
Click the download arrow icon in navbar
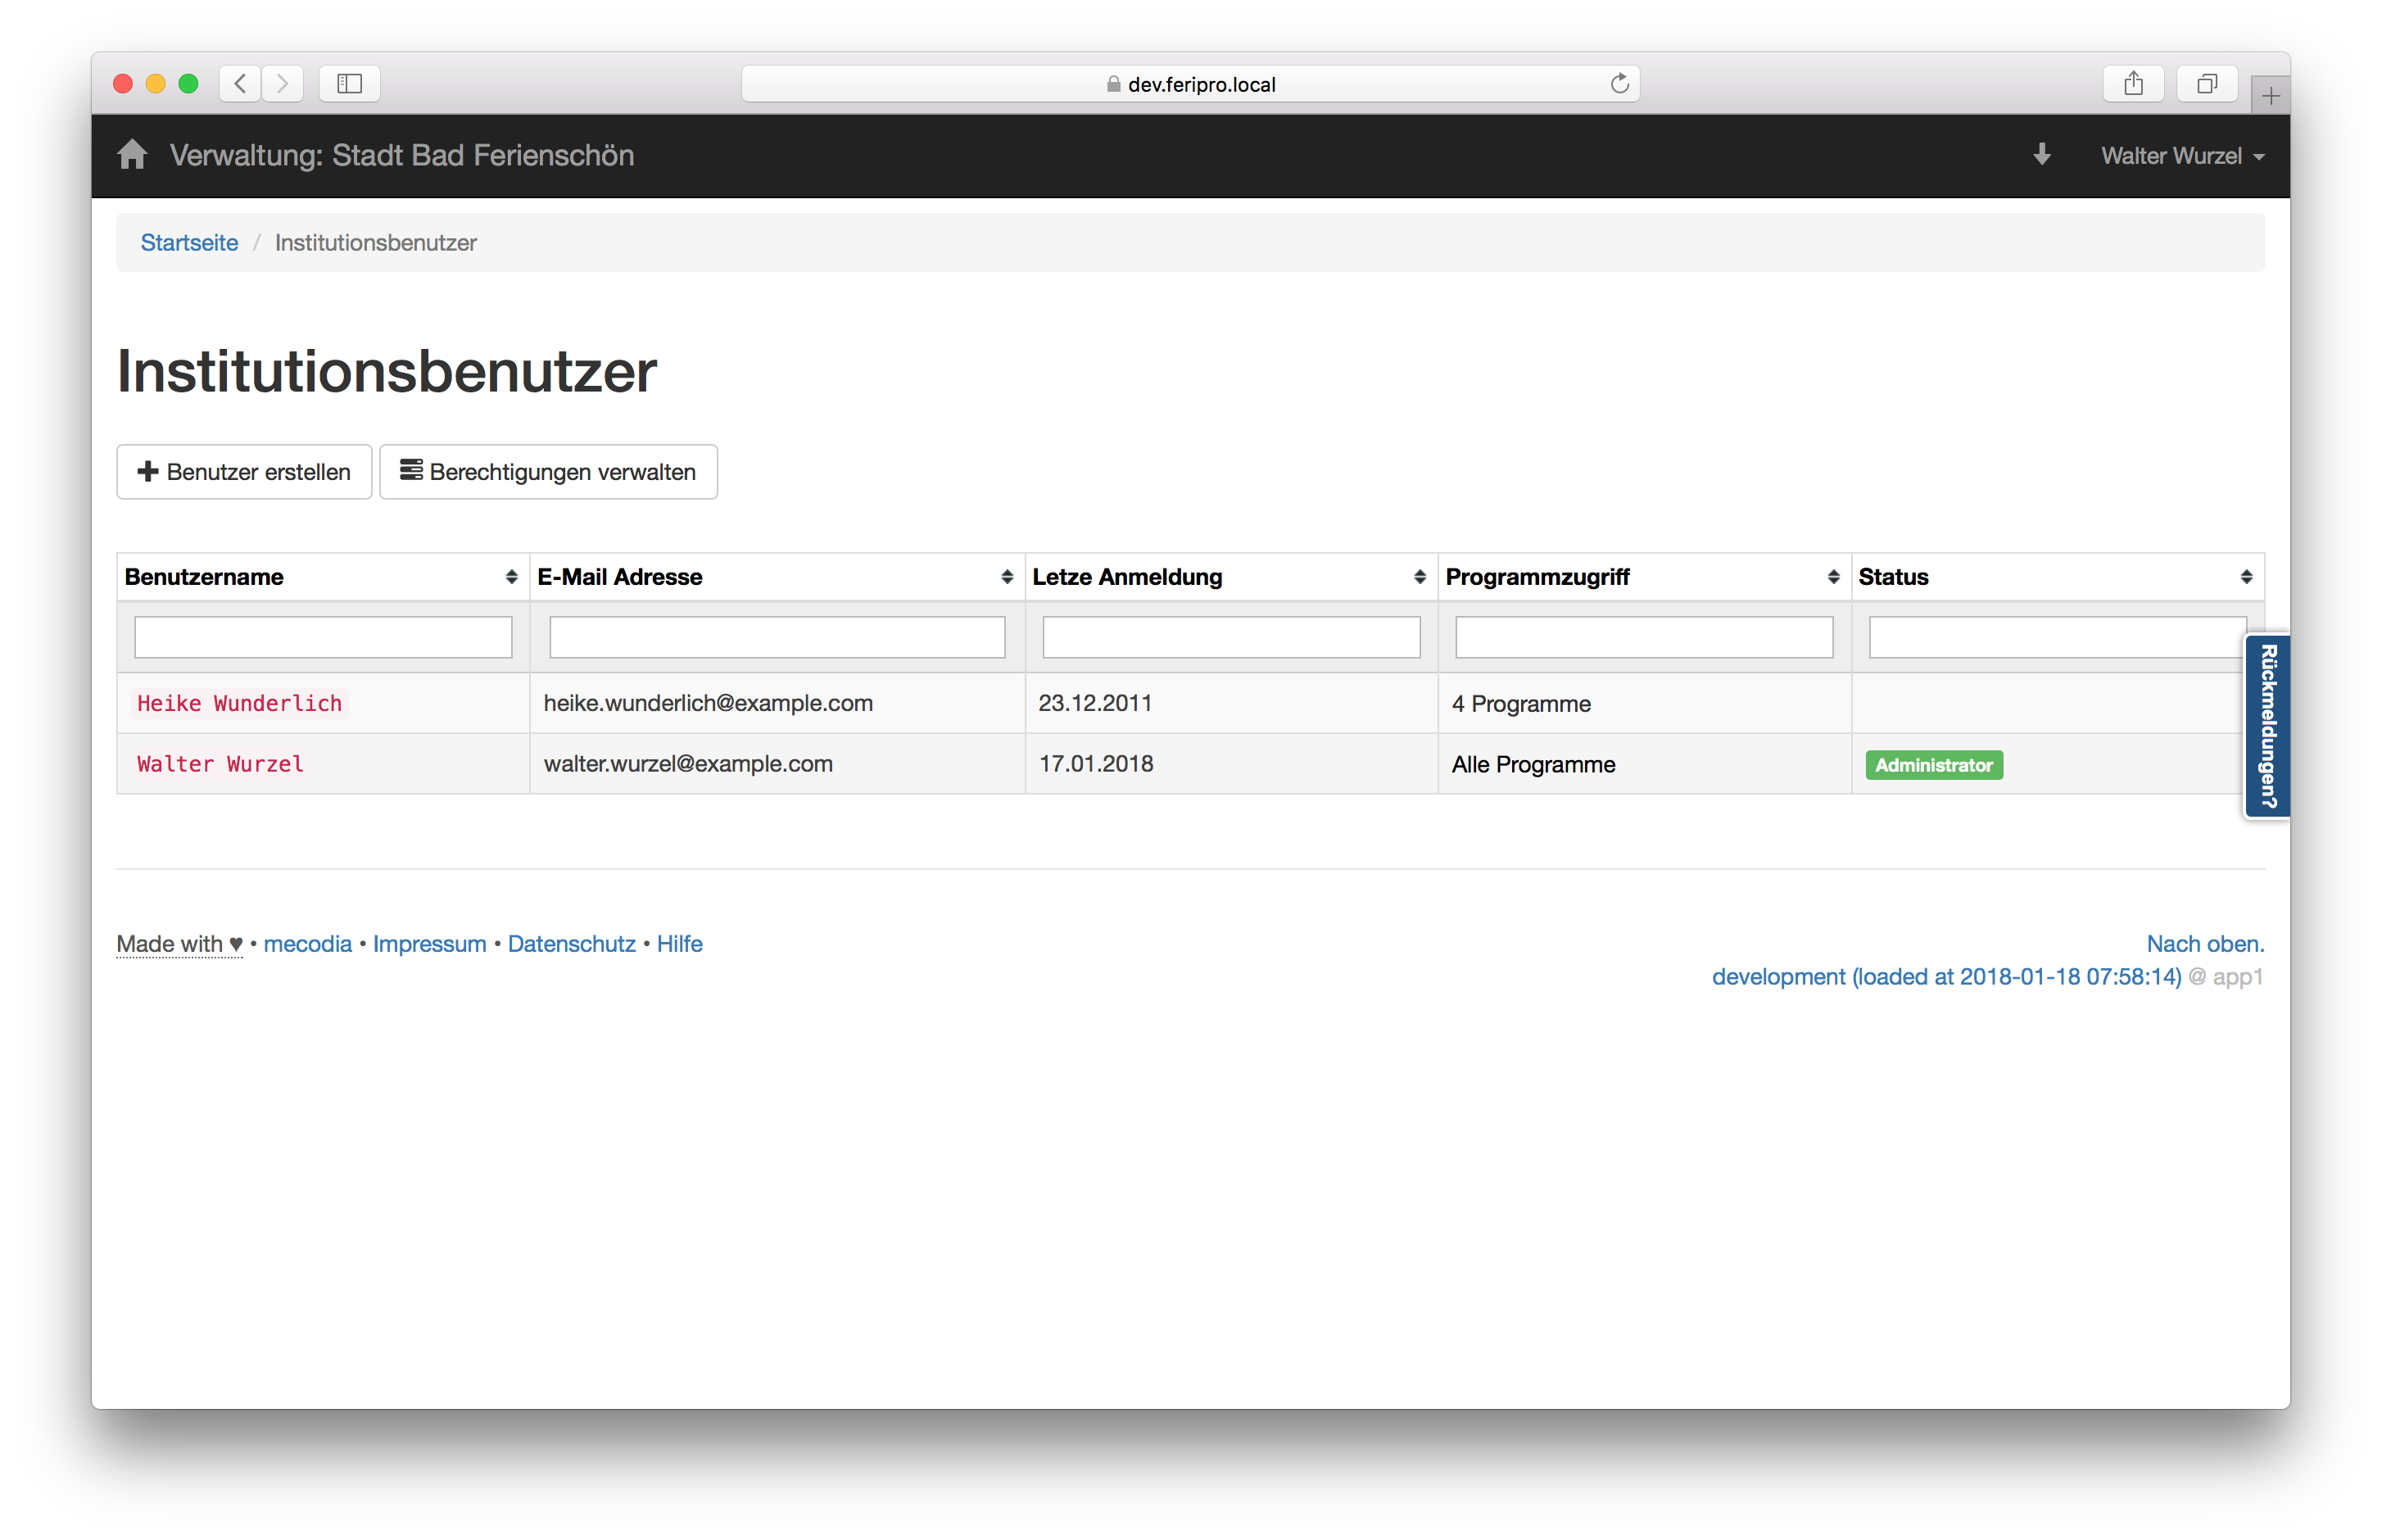[x=2042, y=155]
